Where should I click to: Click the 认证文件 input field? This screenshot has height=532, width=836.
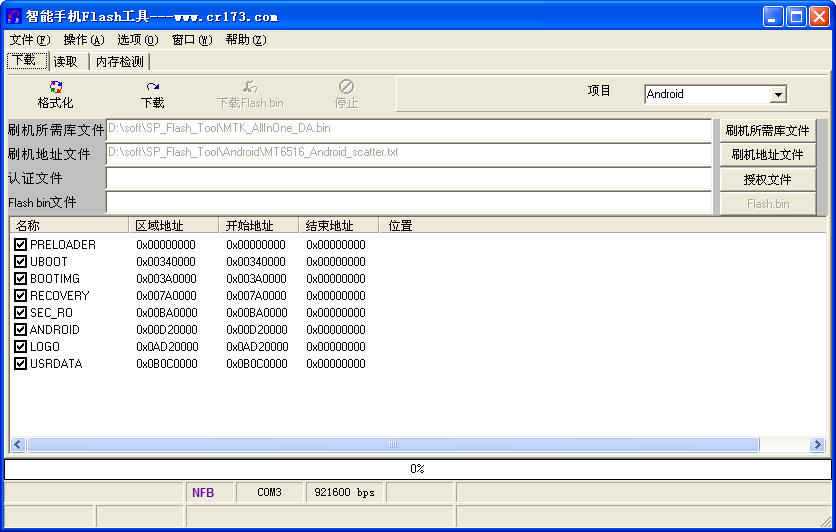(x=408, y=179)
